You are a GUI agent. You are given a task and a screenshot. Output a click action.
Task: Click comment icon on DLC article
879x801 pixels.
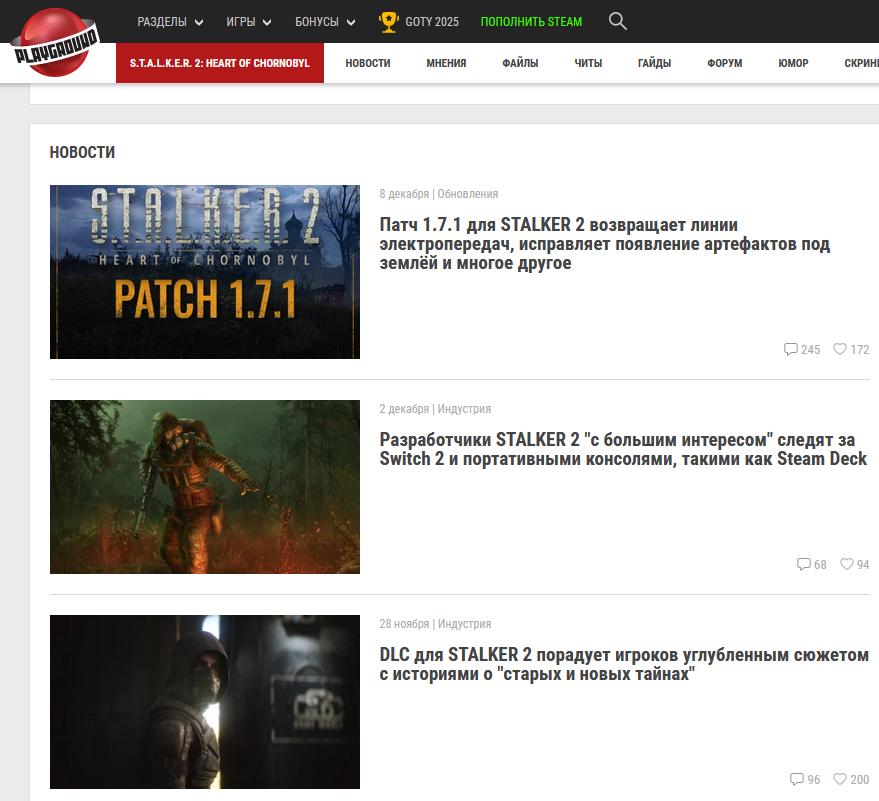797,779
